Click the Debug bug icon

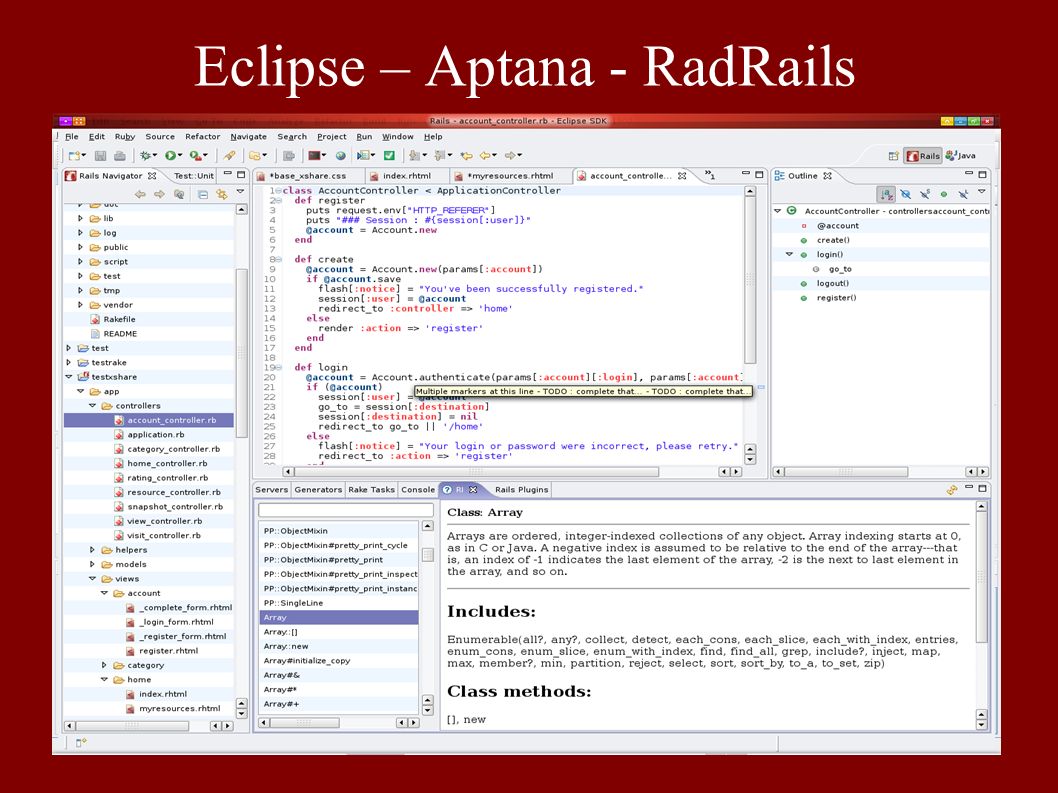coord(145,156)
